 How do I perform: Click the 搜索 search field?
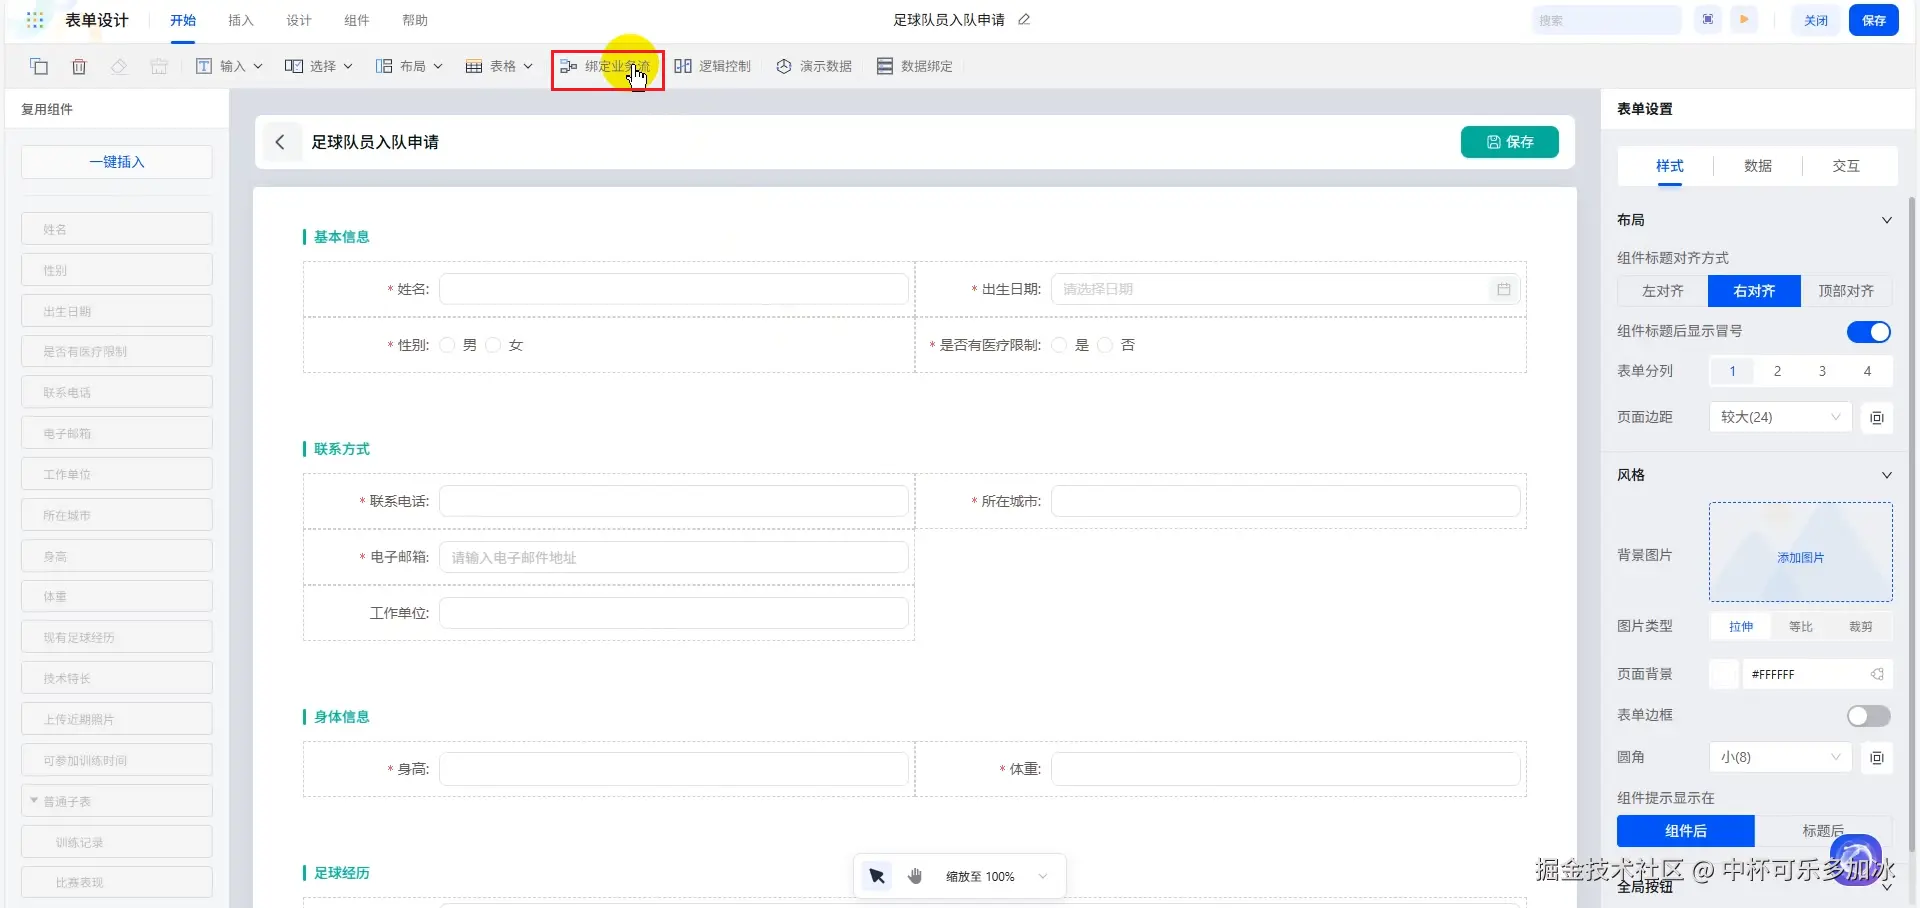(1606, 20)
